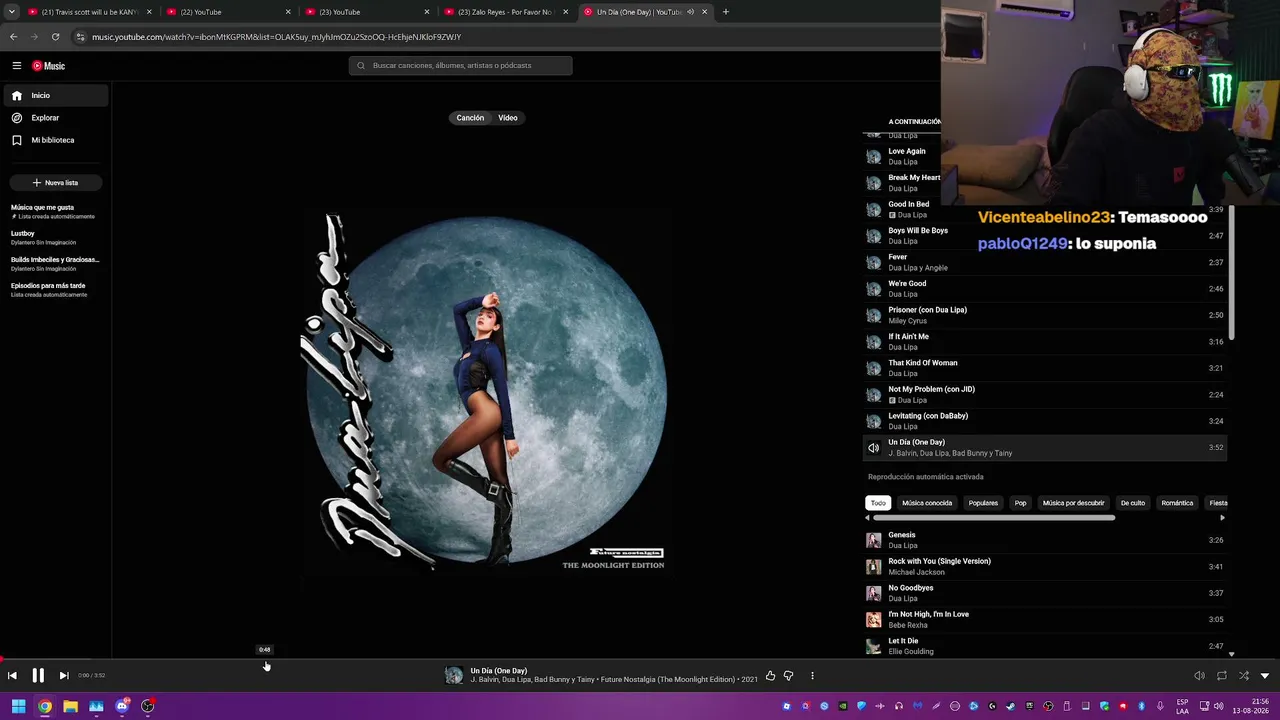Play Levitating (con DaBaby) from the queue
This screenshot has height=720, width=1280.
pos(1045,421)
